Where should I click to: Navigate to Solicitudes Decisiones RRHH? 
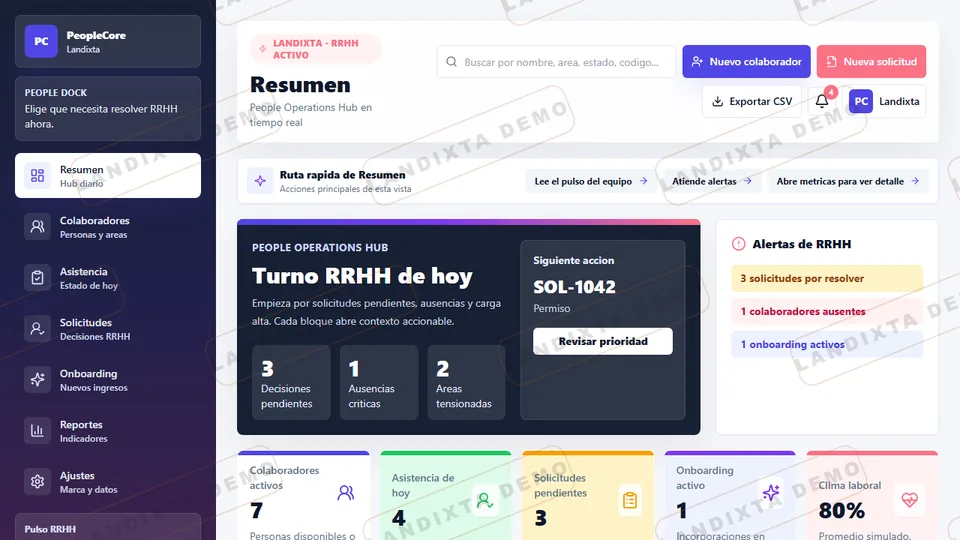[x=108, y=329]
